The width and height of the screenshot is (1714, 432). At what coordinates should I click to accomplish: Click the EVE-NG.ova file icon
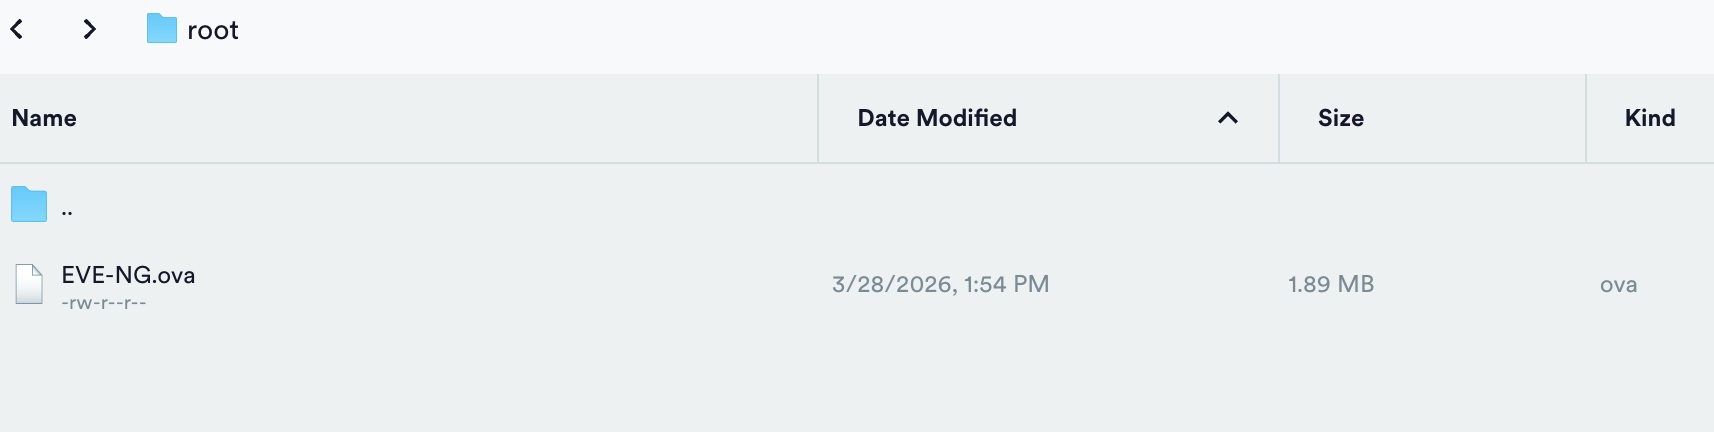29,284
